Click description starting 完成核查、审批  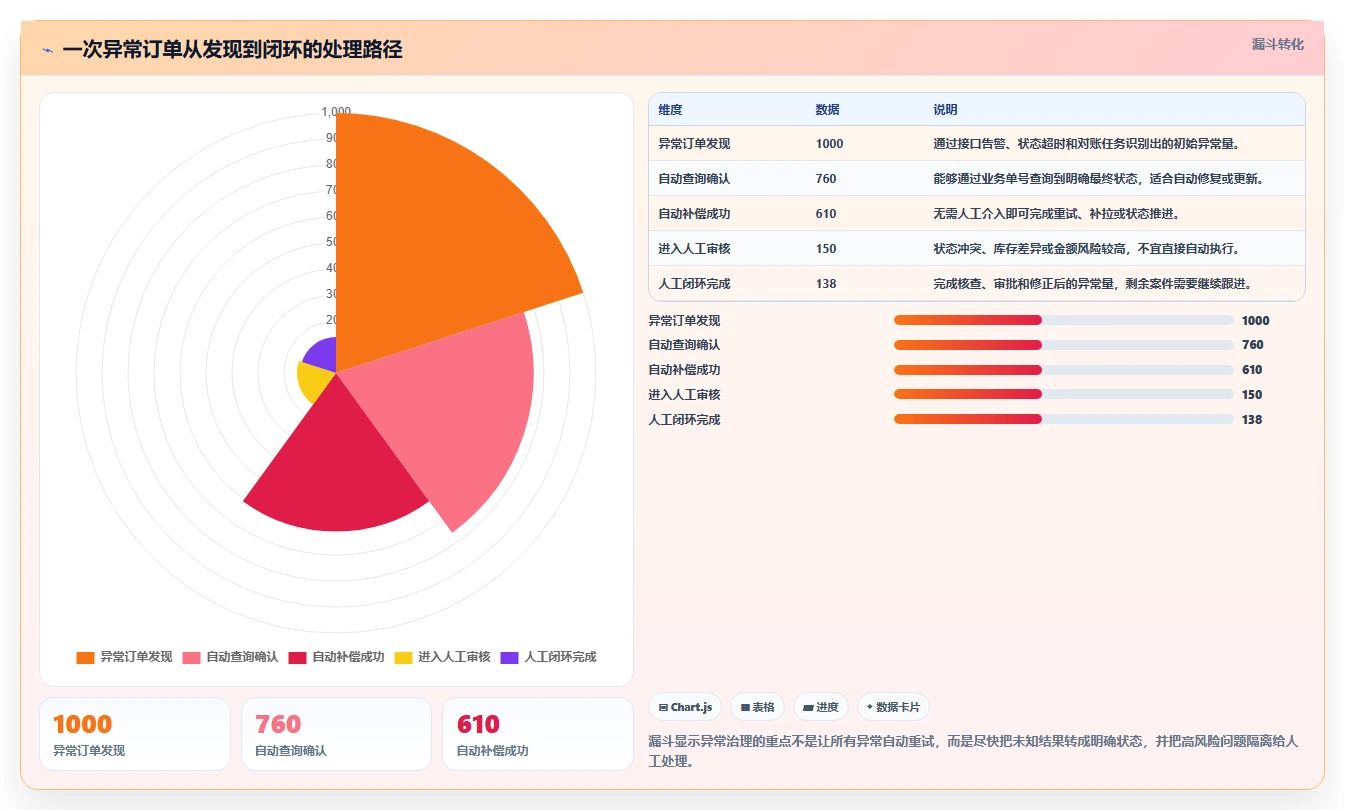[x=1093, y=284]
